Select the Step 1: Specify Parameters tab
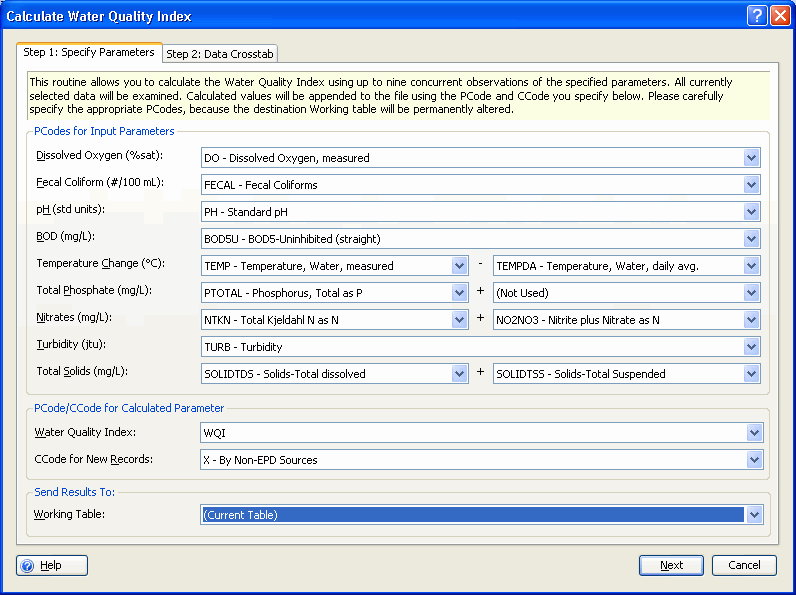Viewport: 796px width, 595px height. [89, 52]
